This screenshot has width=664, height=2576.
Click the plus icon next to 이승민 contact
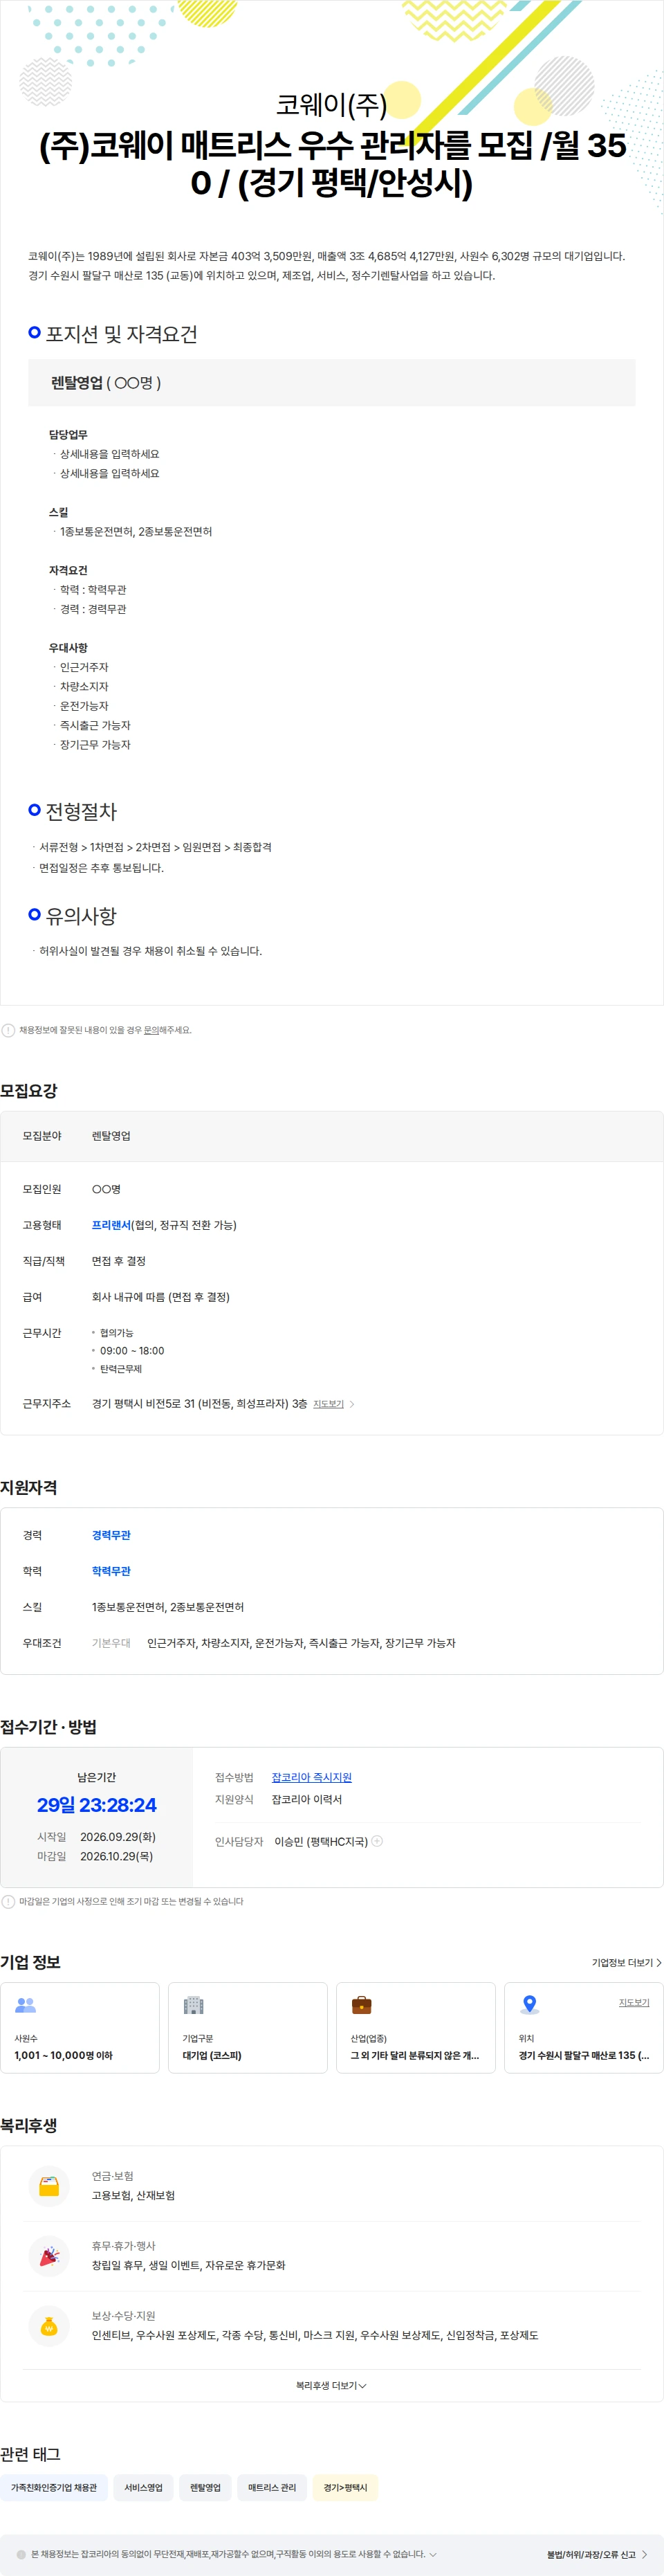pyautogui.click(x=377, y=1841)
